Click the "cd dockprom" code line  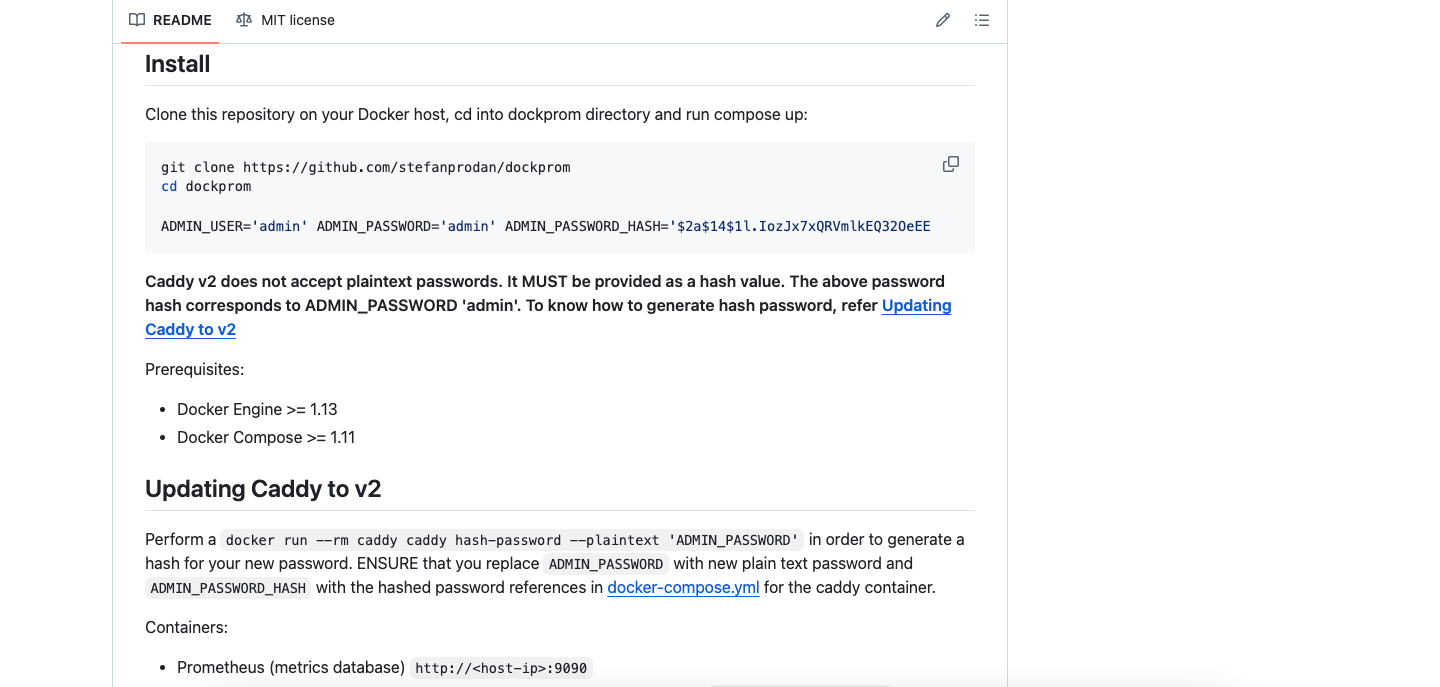click(x=206, y=186)
